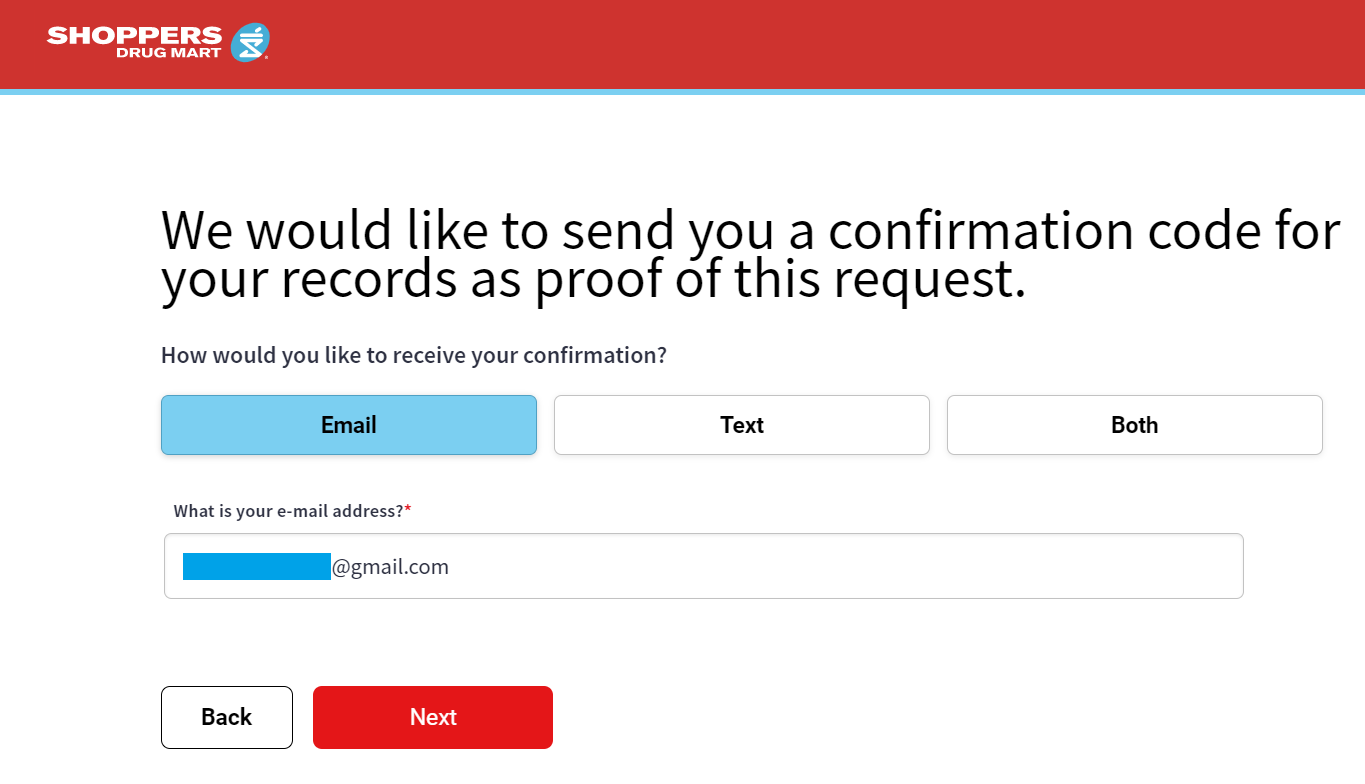Viewport: 1365px width, 784px height.
Task: Click the Shoppers Drug Mart pharmacy logo icon
Action: 250,42
